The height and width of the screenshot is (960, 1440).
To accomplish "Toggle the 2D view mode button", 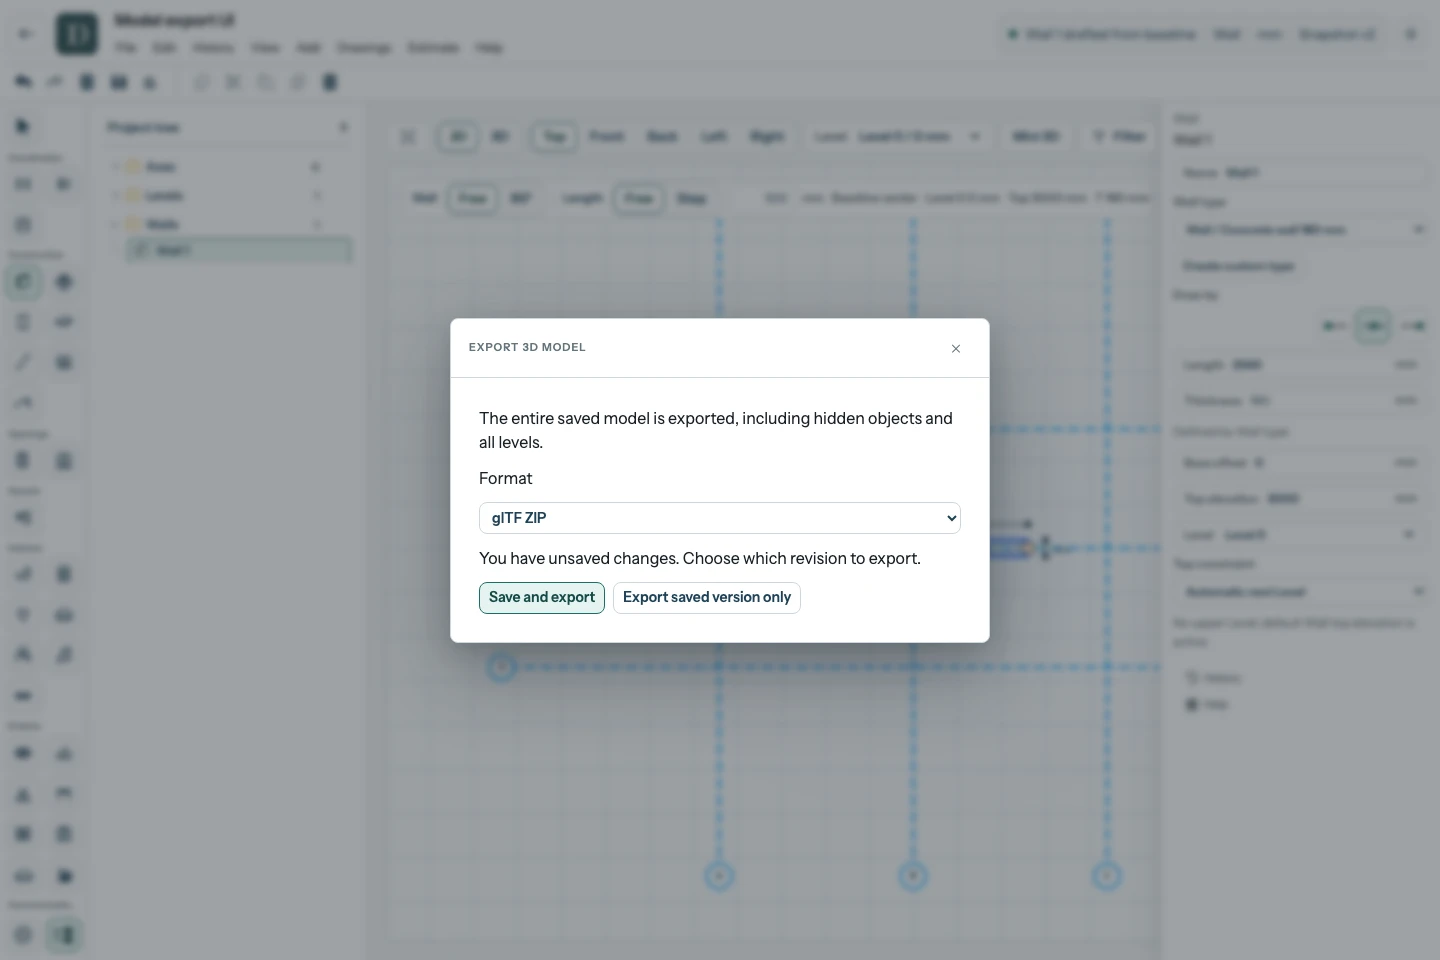I will click(458, 136).
